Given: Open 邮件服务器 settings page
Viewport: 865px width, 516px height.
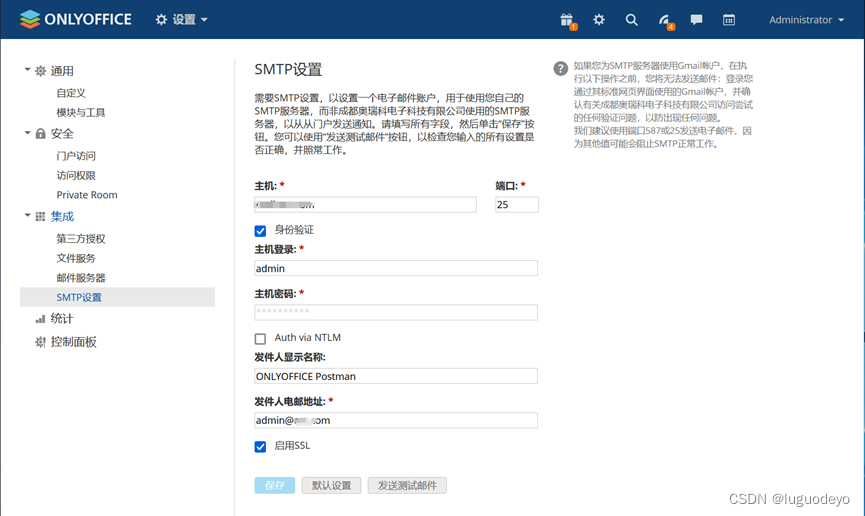Looking at the screenshot, I should pos(81,278).
